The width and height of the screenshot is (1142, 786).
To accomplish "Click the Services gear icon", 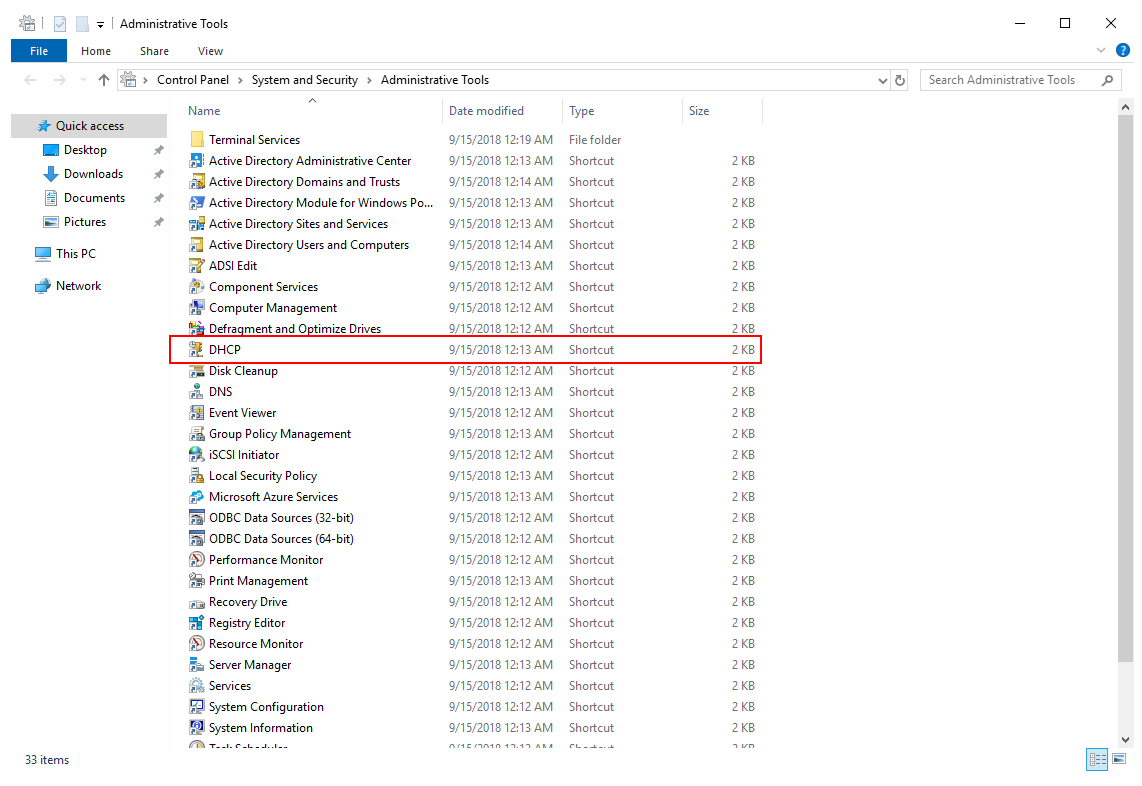I will 196,686.
